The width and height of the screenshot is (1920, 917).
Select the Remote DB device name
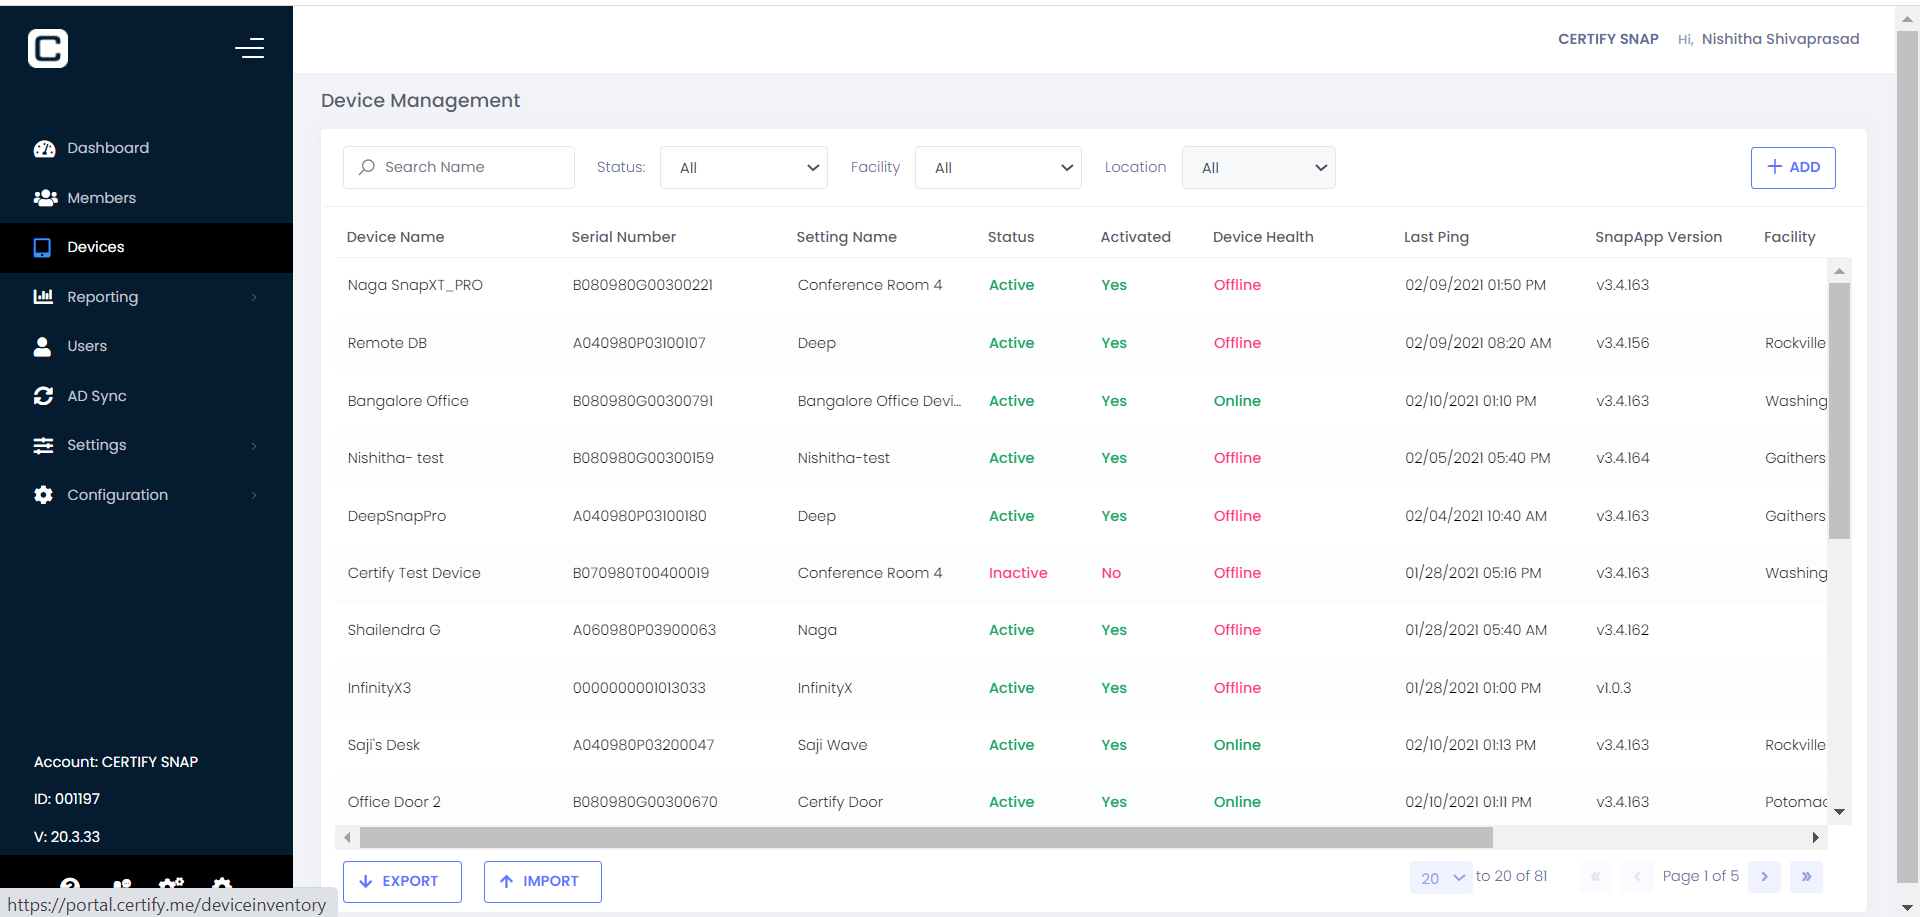coord(387,343)
